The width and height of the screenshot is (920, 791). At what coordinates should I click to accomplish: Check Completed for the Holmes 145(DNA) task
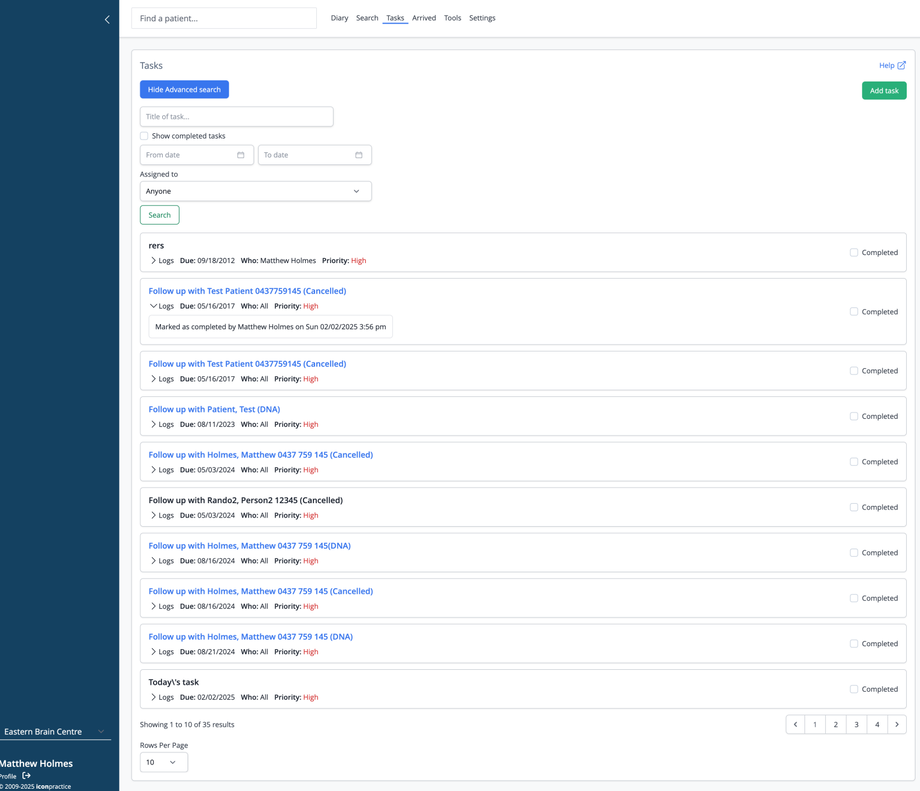(x=854, y=552)
